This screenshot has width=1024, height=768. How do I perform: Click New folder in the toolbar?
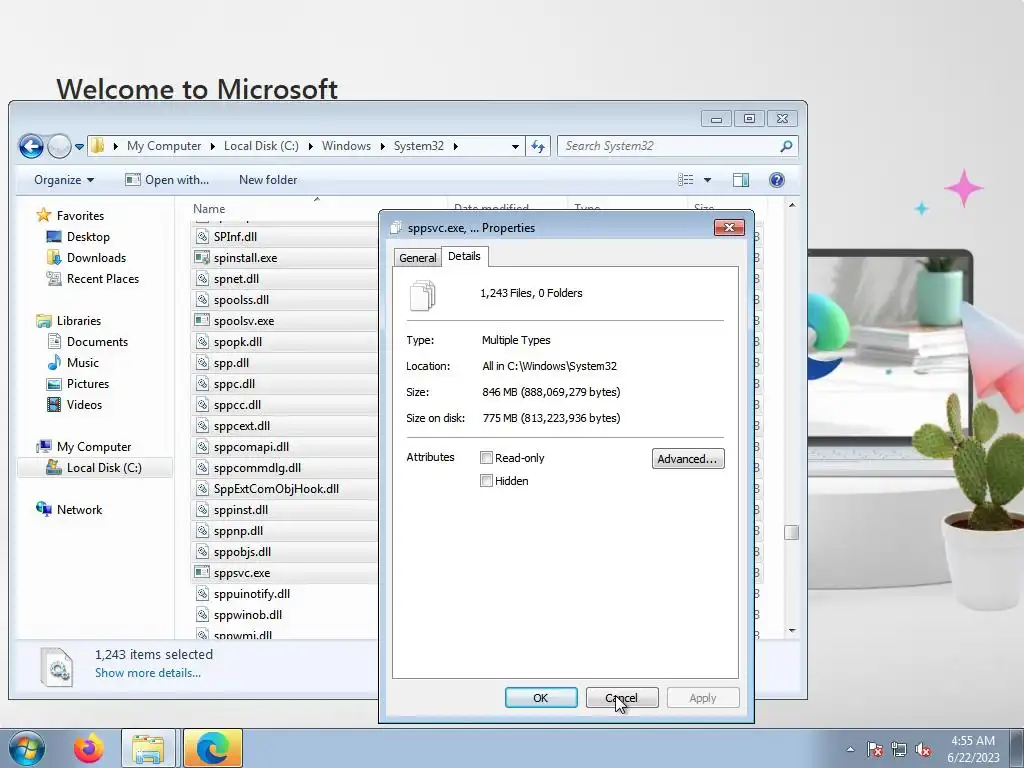268,180
